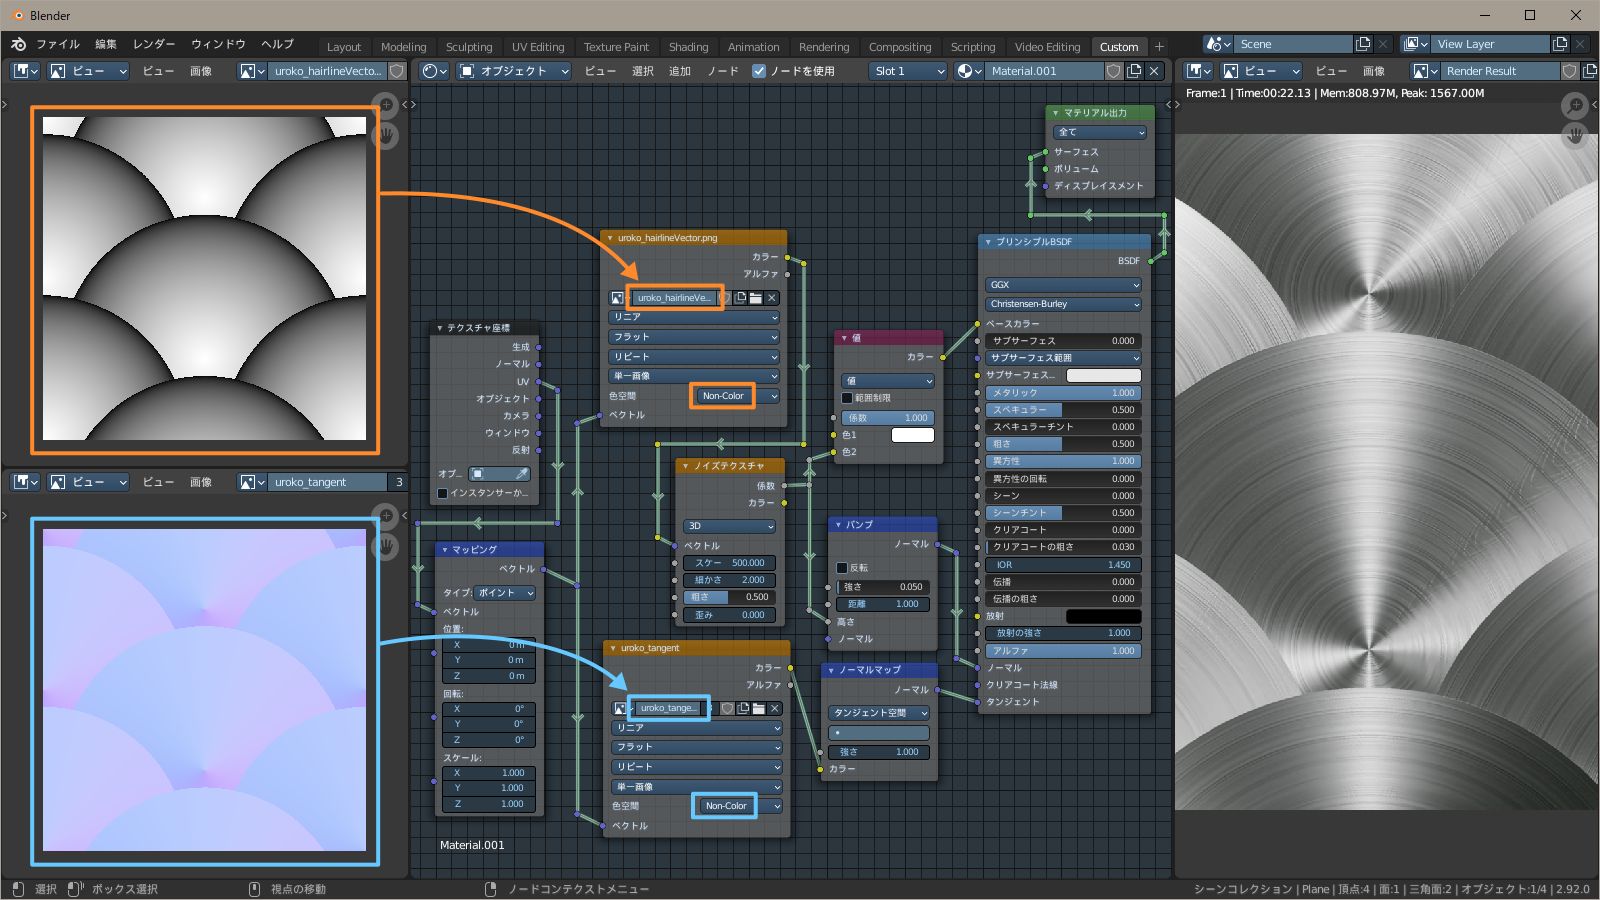Collapse the ノイズテクスチャ node
Image resolution: width=1600 pixels, height=900 pixels.
(685, 466)
